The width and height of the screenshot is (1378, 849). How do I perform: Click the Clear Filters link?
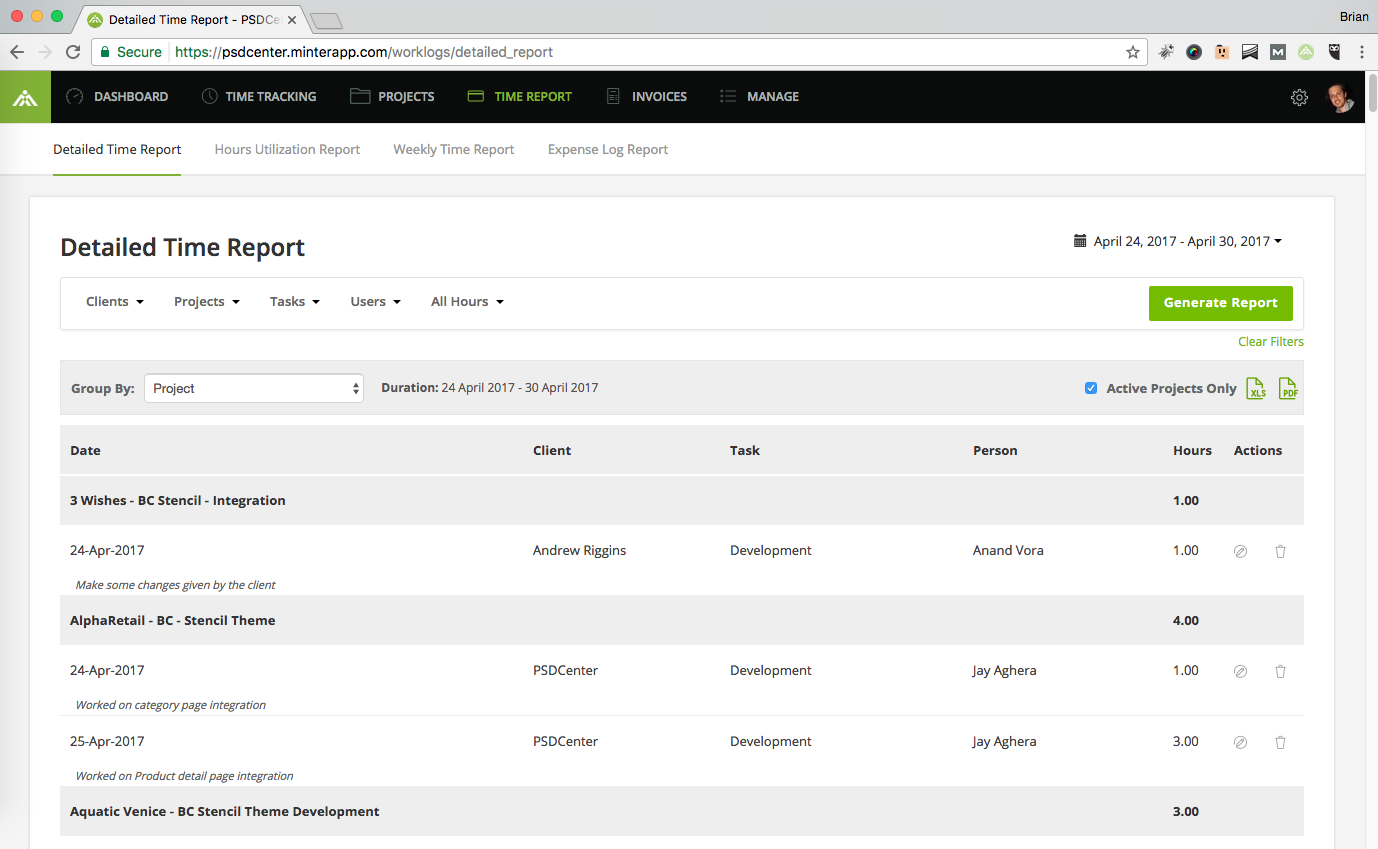click(1270, 342)
